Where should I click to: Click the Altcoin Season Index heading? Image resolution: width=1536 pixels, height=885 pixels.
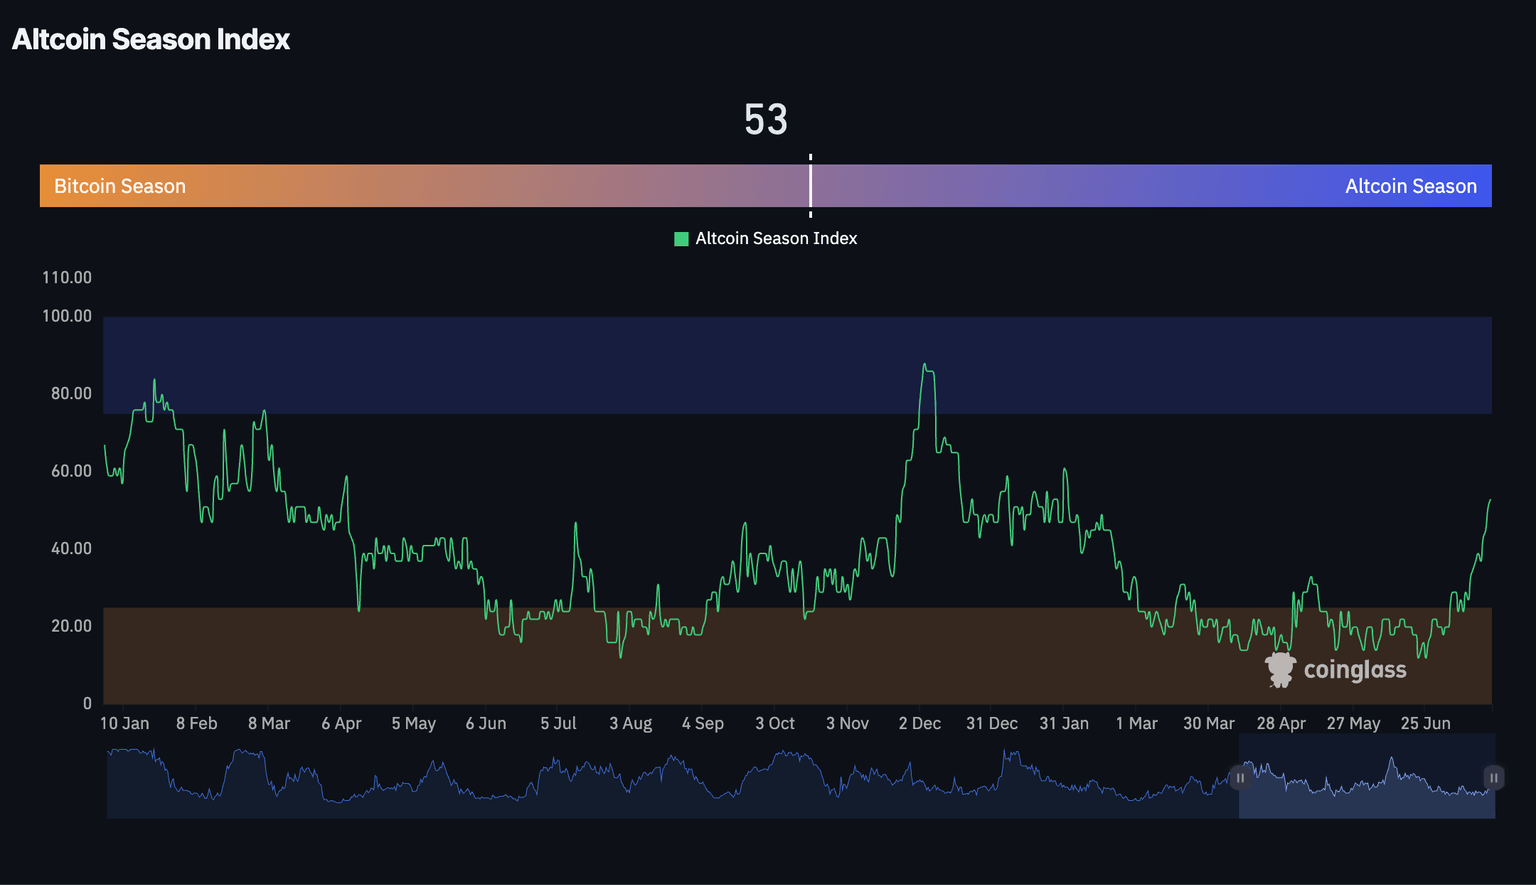click(x=151, y=39)
